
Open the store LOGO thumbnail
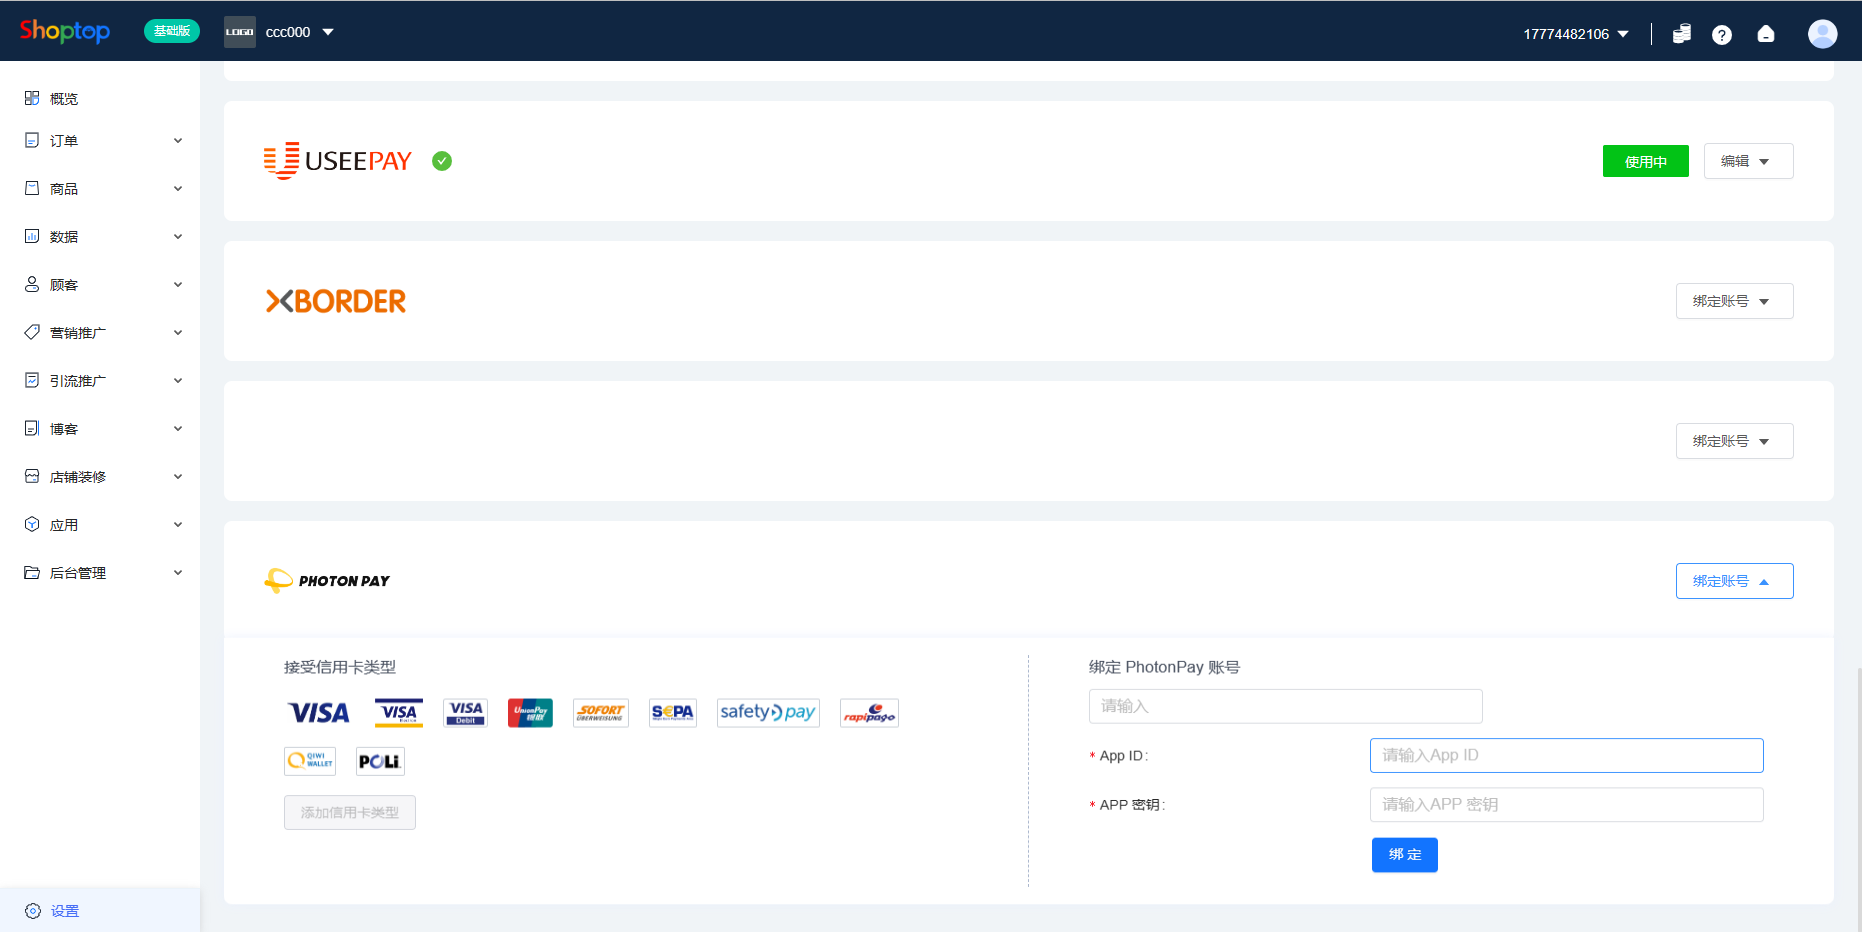240,32
